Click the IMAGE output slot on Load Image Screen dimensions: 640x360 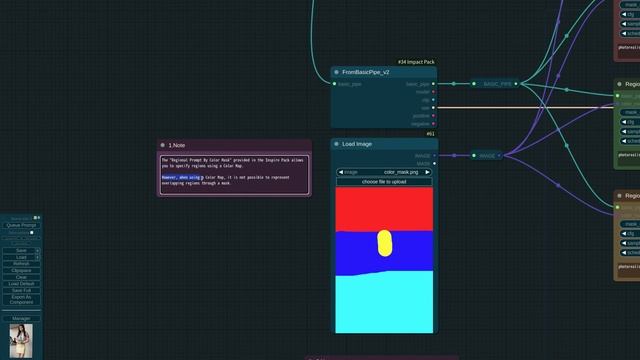click(x=434, y=156)
